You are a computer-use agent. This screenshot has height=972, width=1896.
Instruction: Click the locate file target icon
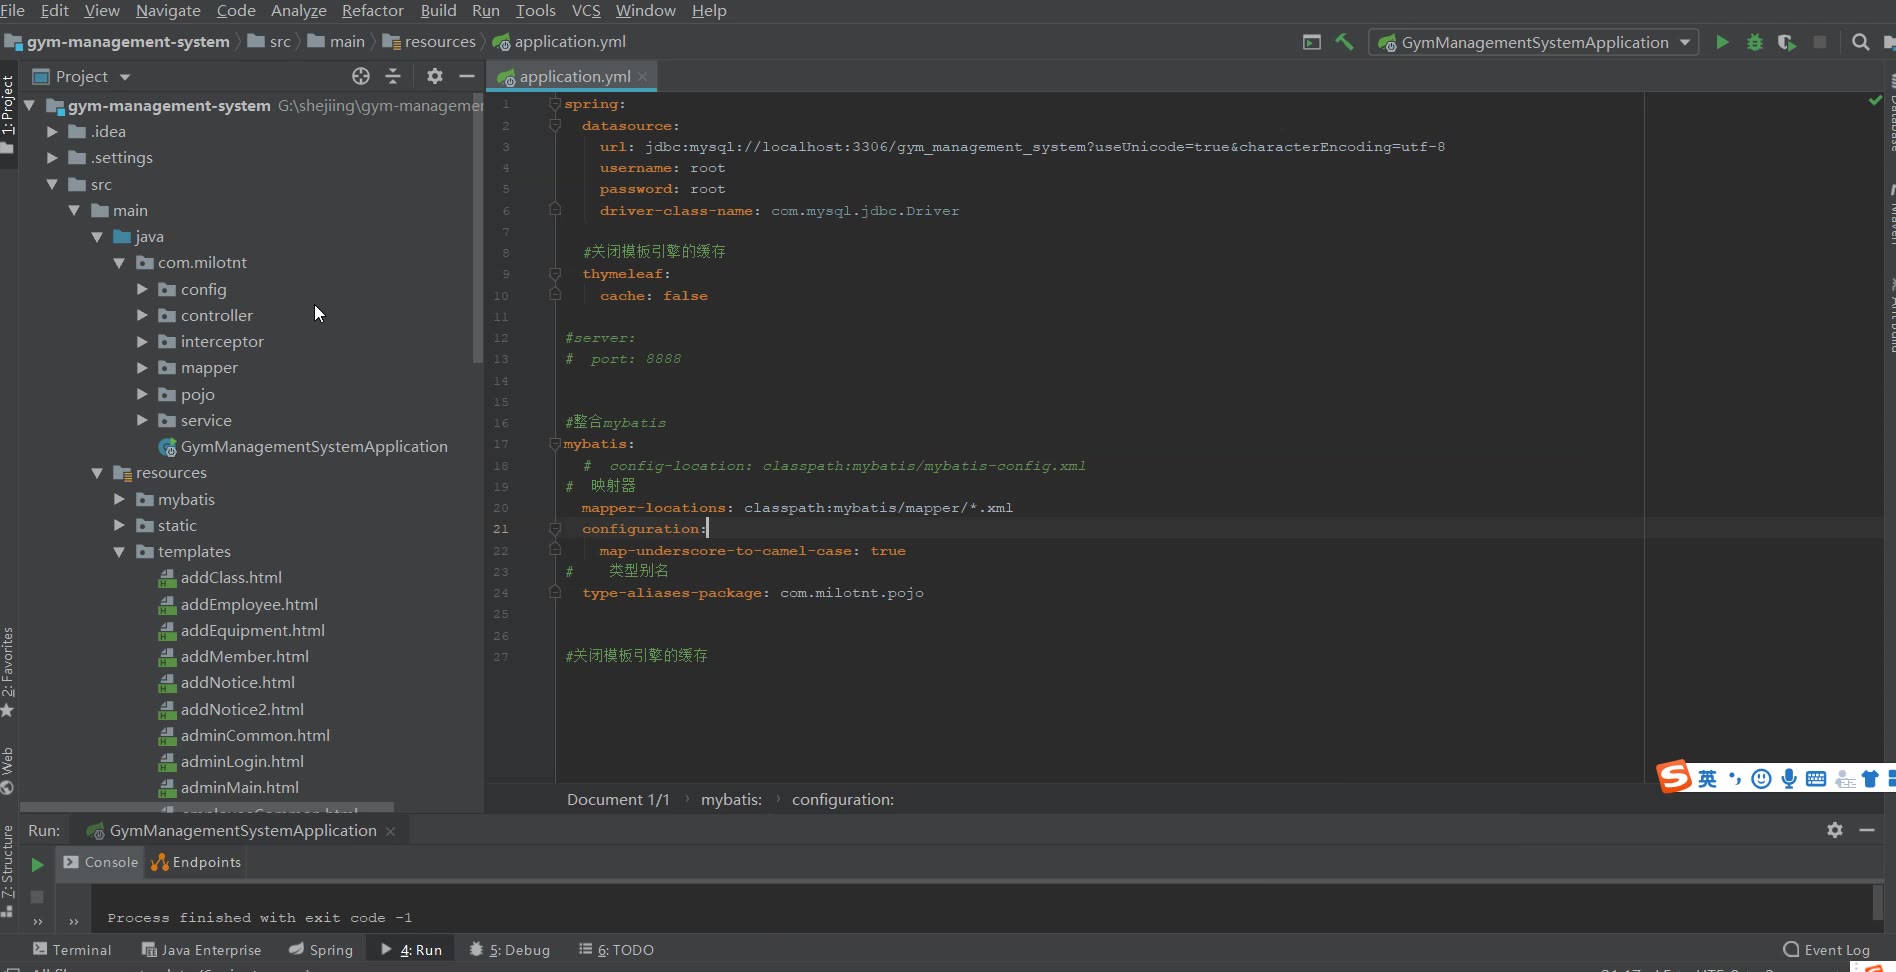pos(361,76)
